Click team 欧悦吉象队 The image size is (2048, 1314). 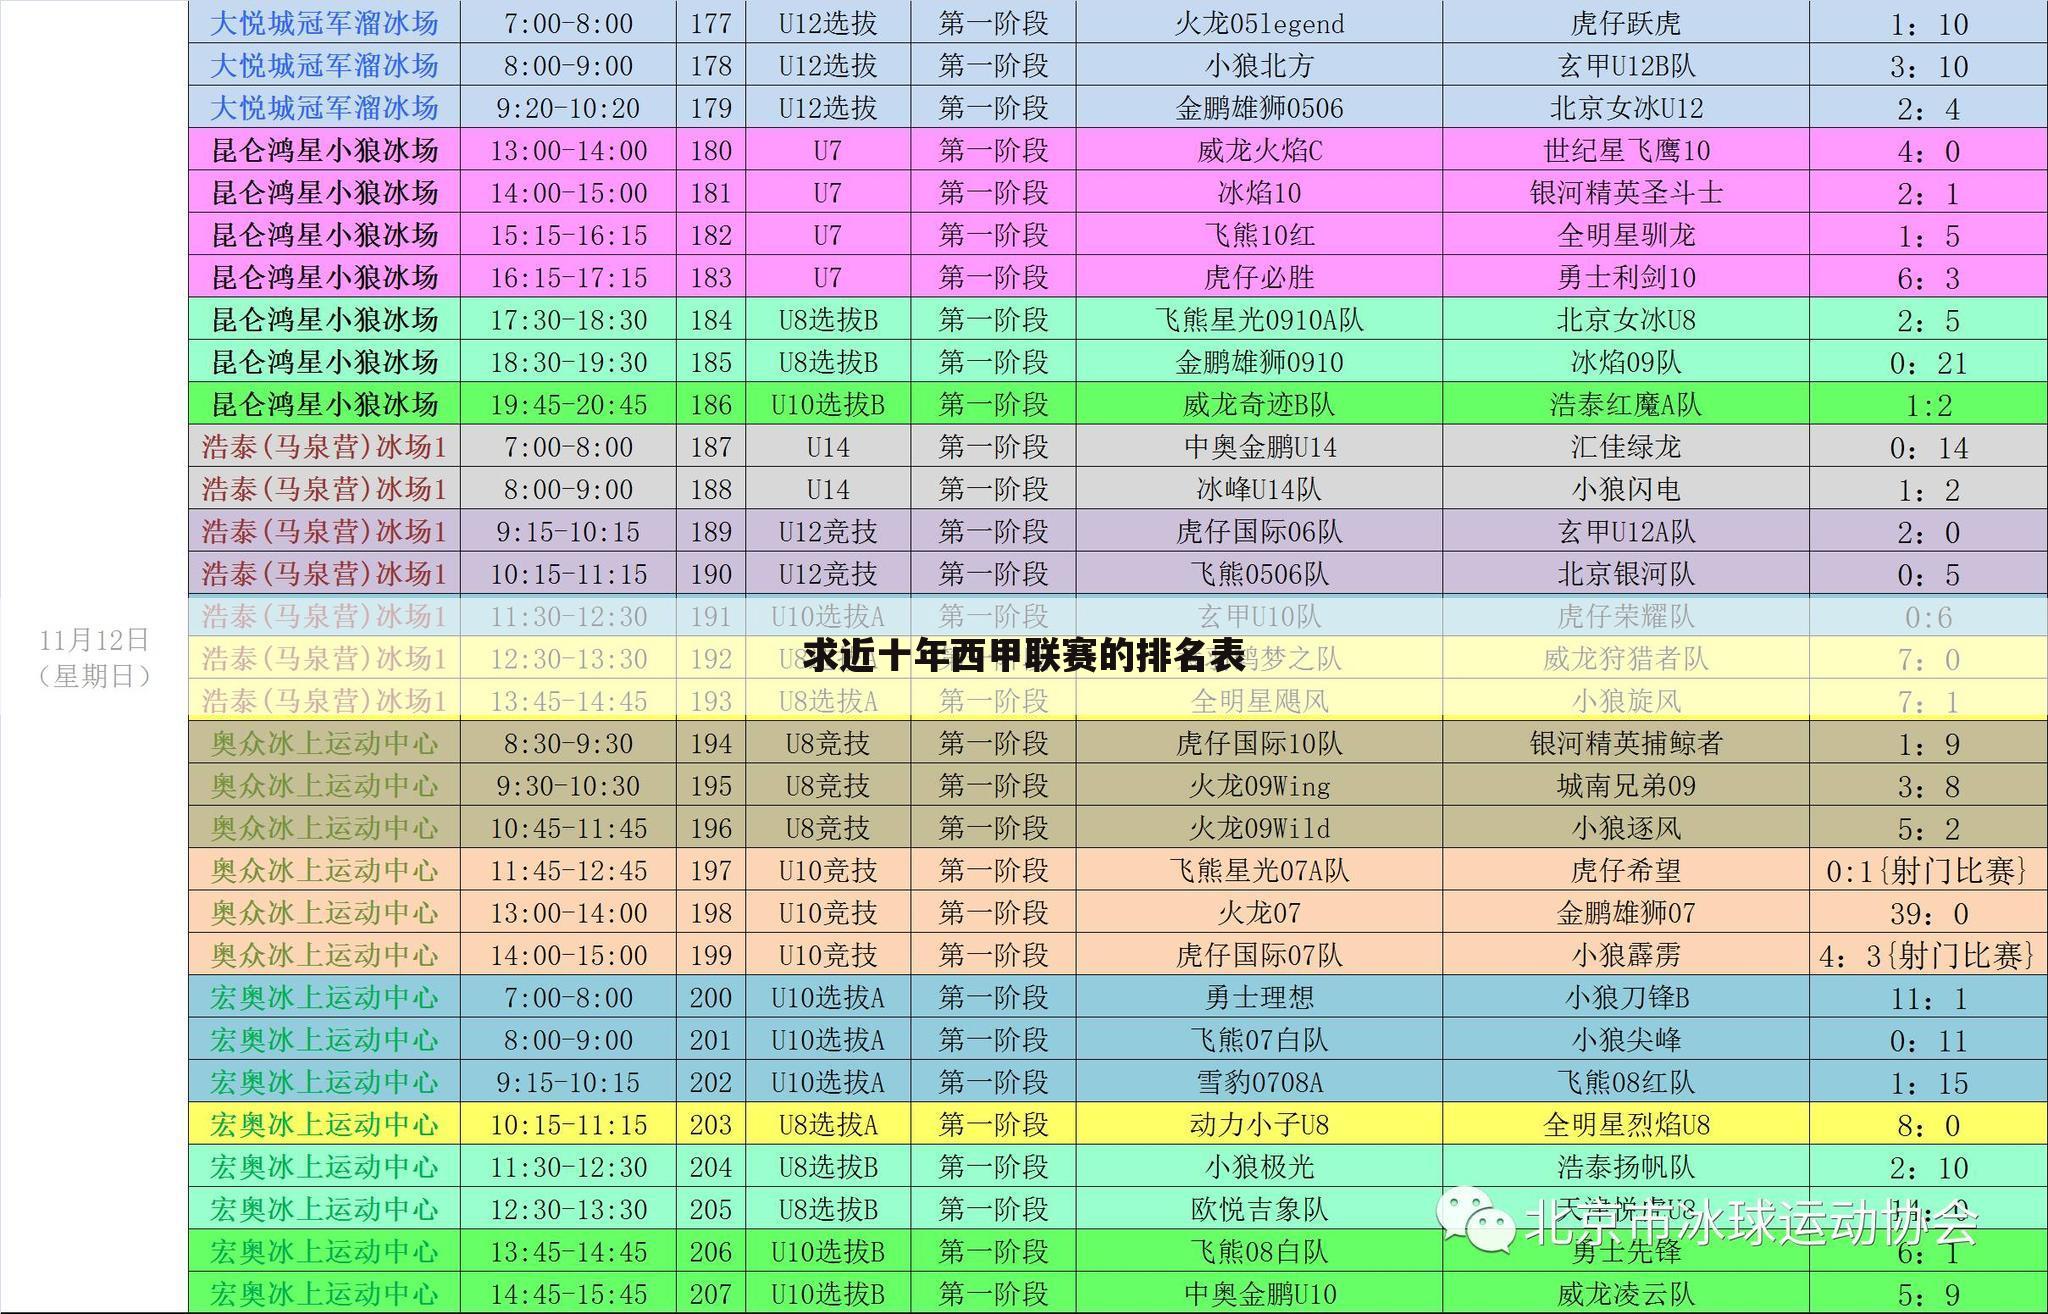click(1259, 1209)
